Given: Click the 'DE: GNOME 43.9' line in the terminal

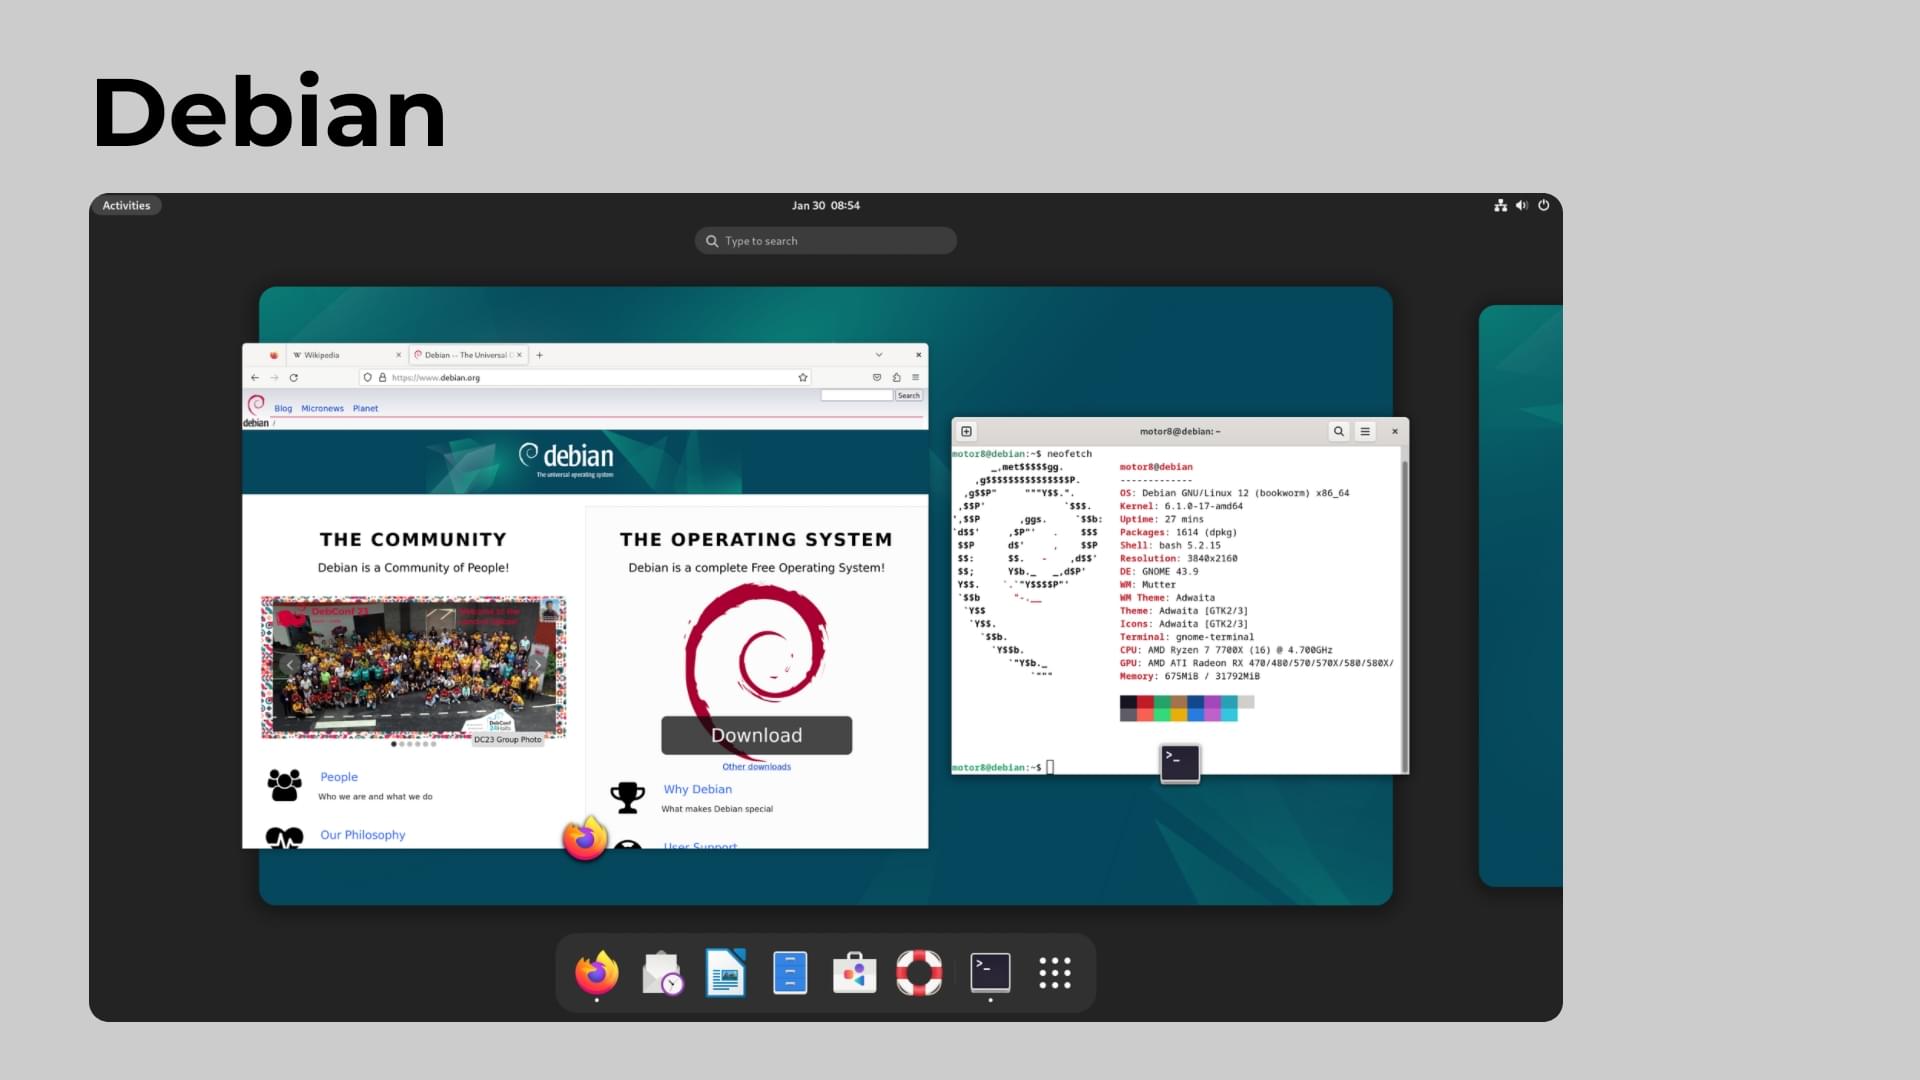Looking at the screenshot, I should [1158, 572].
